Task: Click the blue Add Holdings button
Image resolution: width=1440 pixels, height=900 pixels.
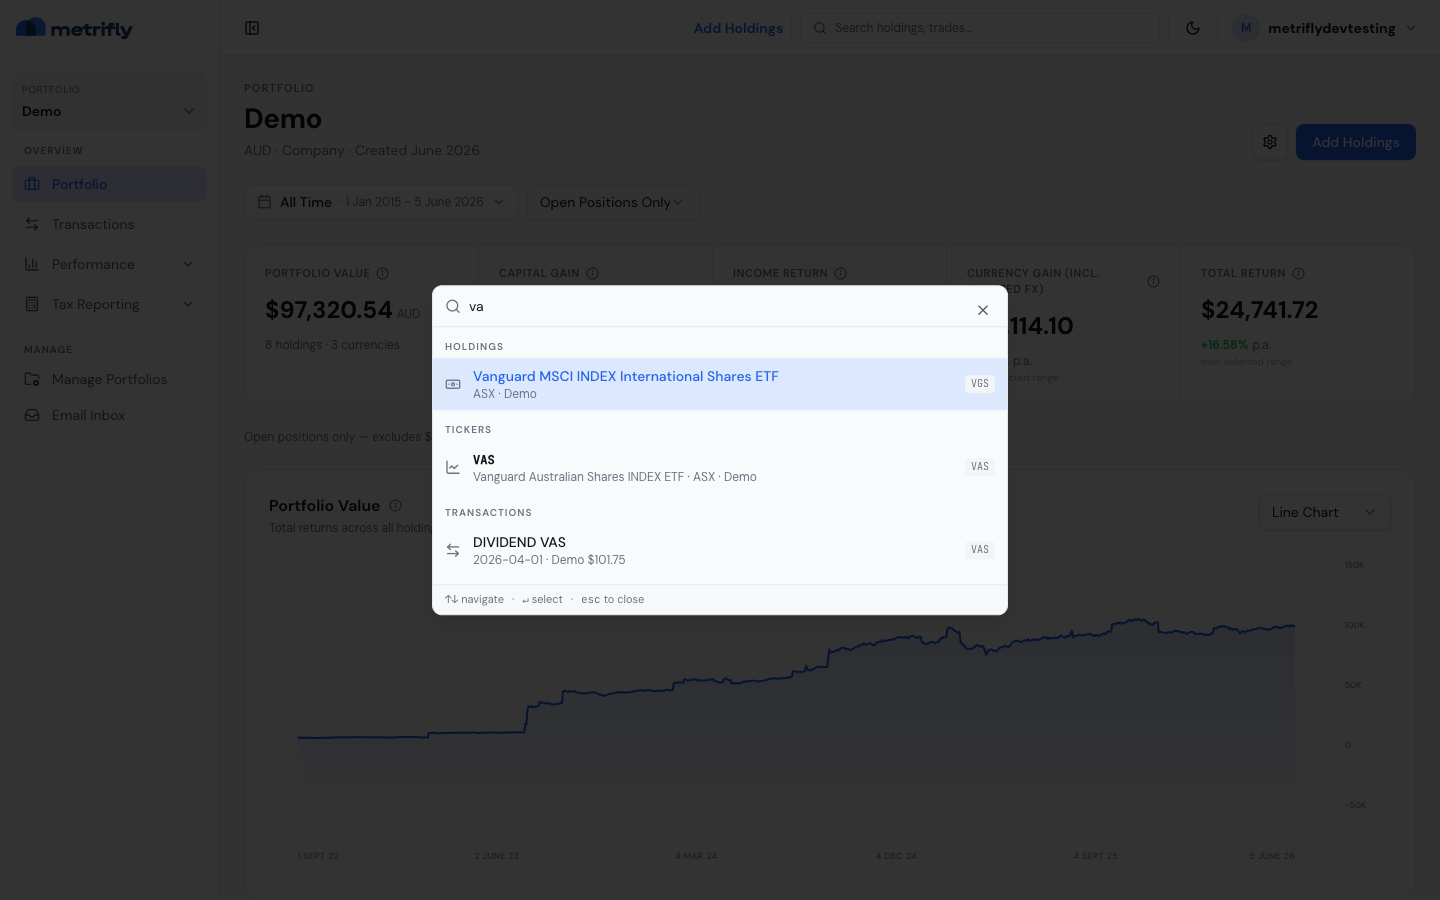Action: tap(1356, 142)
